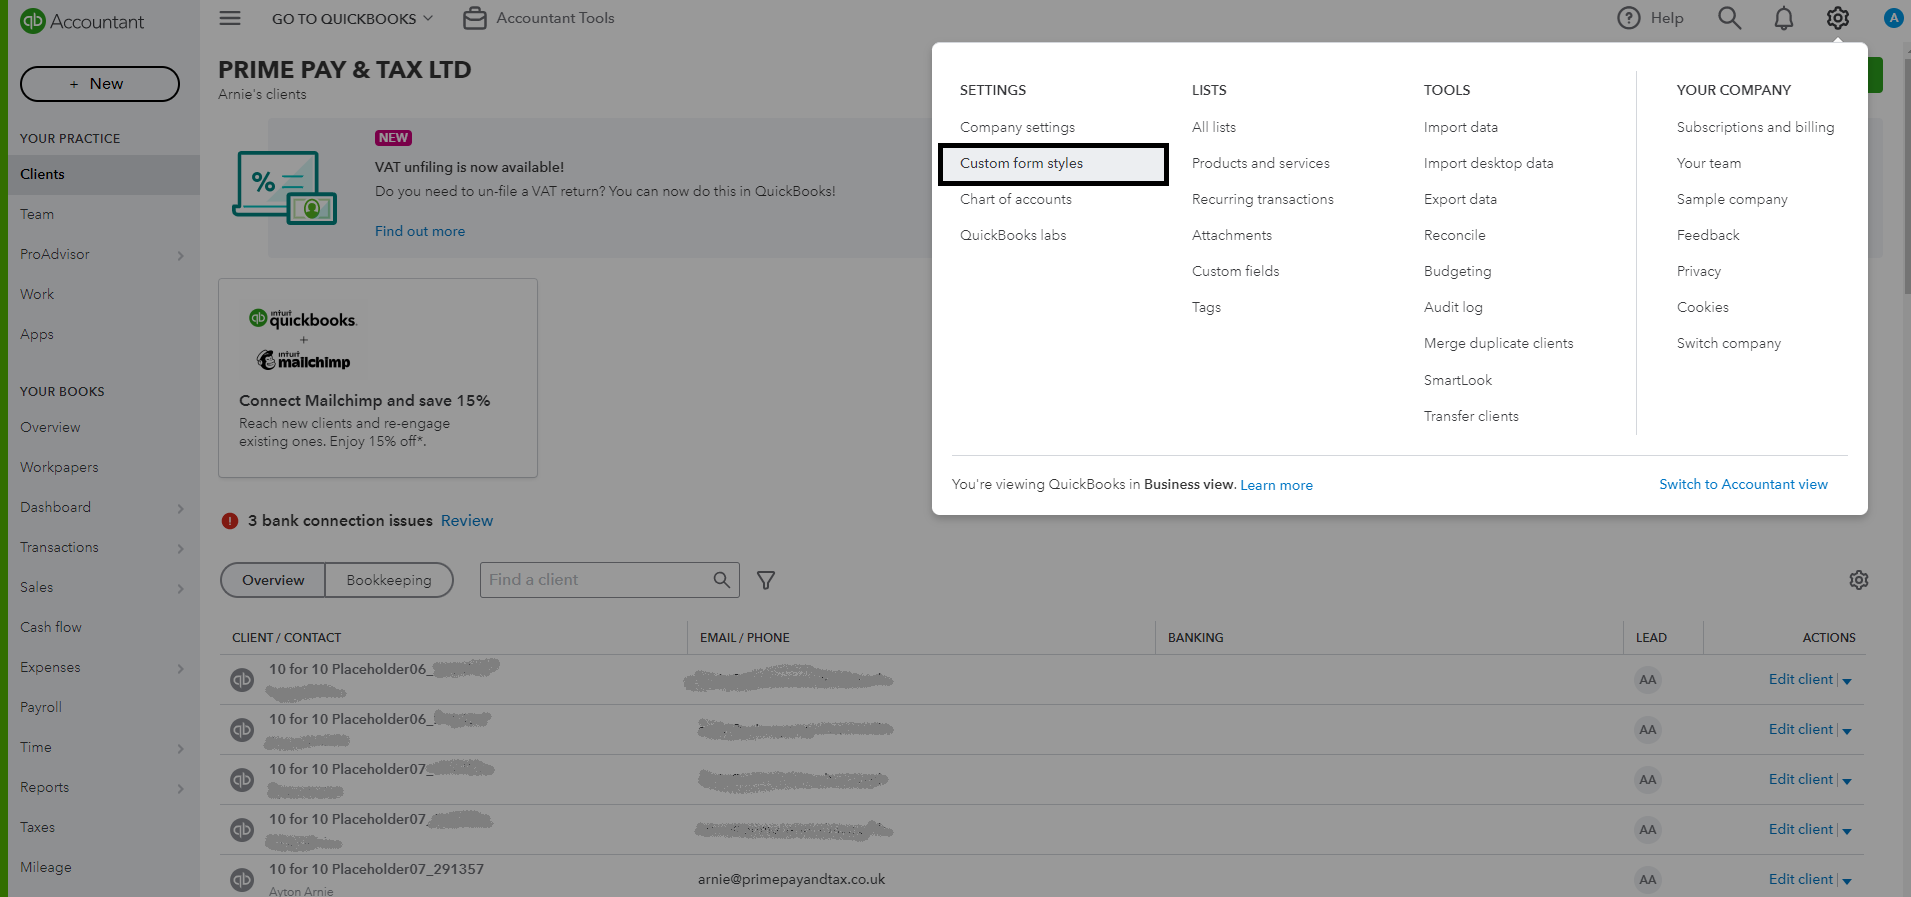This screenshot has height=897, width=1911.
Task: Expand Expenses submenu arrow
Action: [181, 669]
